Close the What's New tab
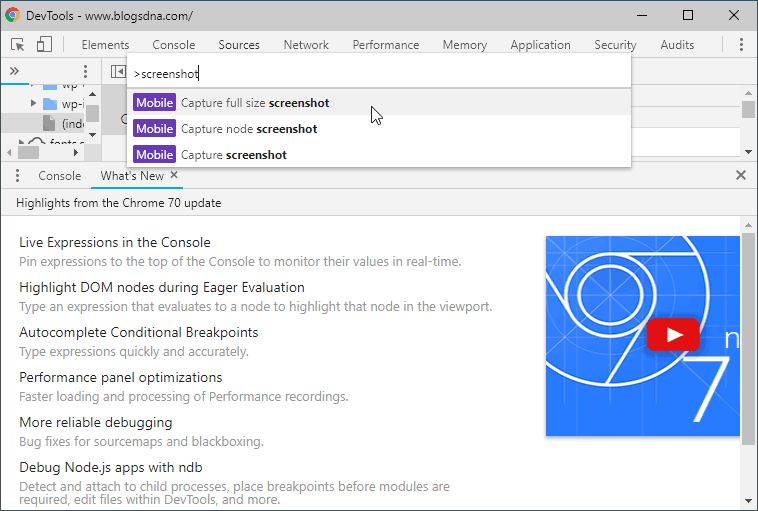Image resolution: width=758 pixels, height=511 pixels. click(174, 175)
